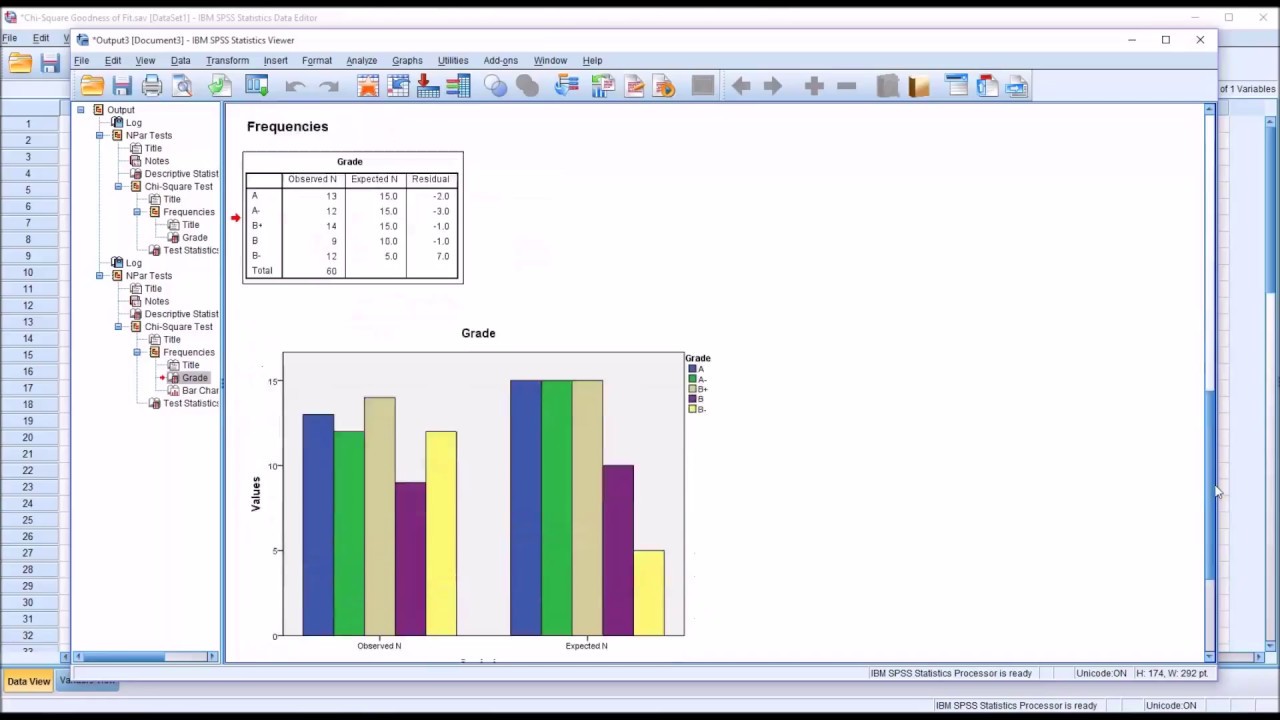
Task: Click the Insert Heading toolbar icon
Action: point(957,86)
